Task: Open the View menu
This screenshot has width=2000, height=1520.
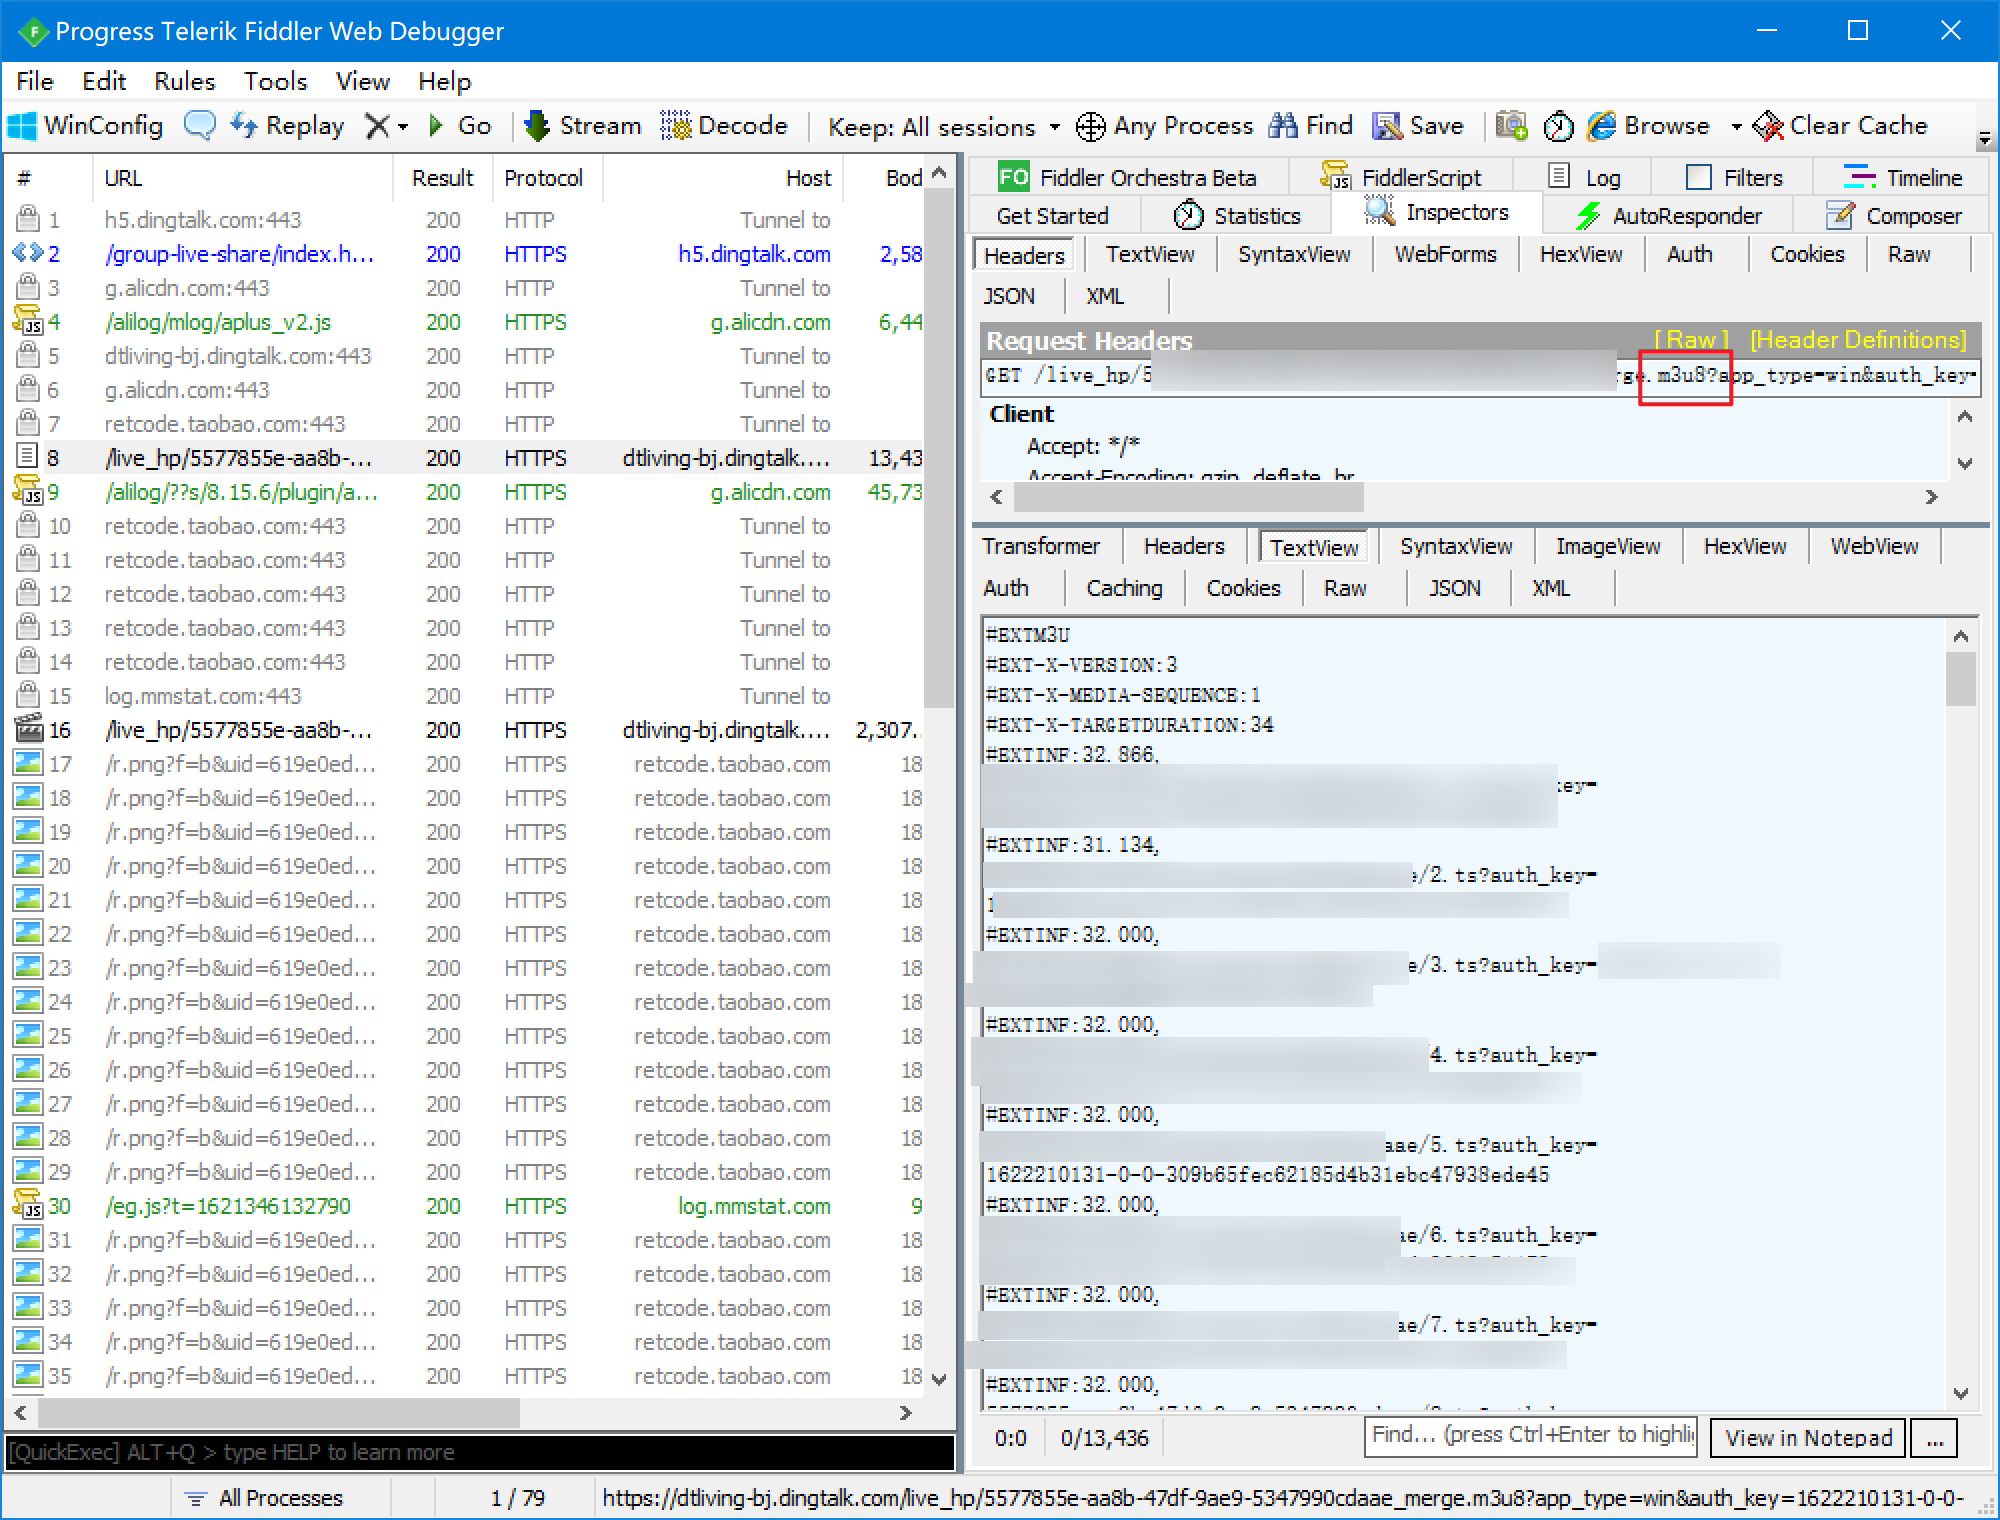Action: pos(362,81)
